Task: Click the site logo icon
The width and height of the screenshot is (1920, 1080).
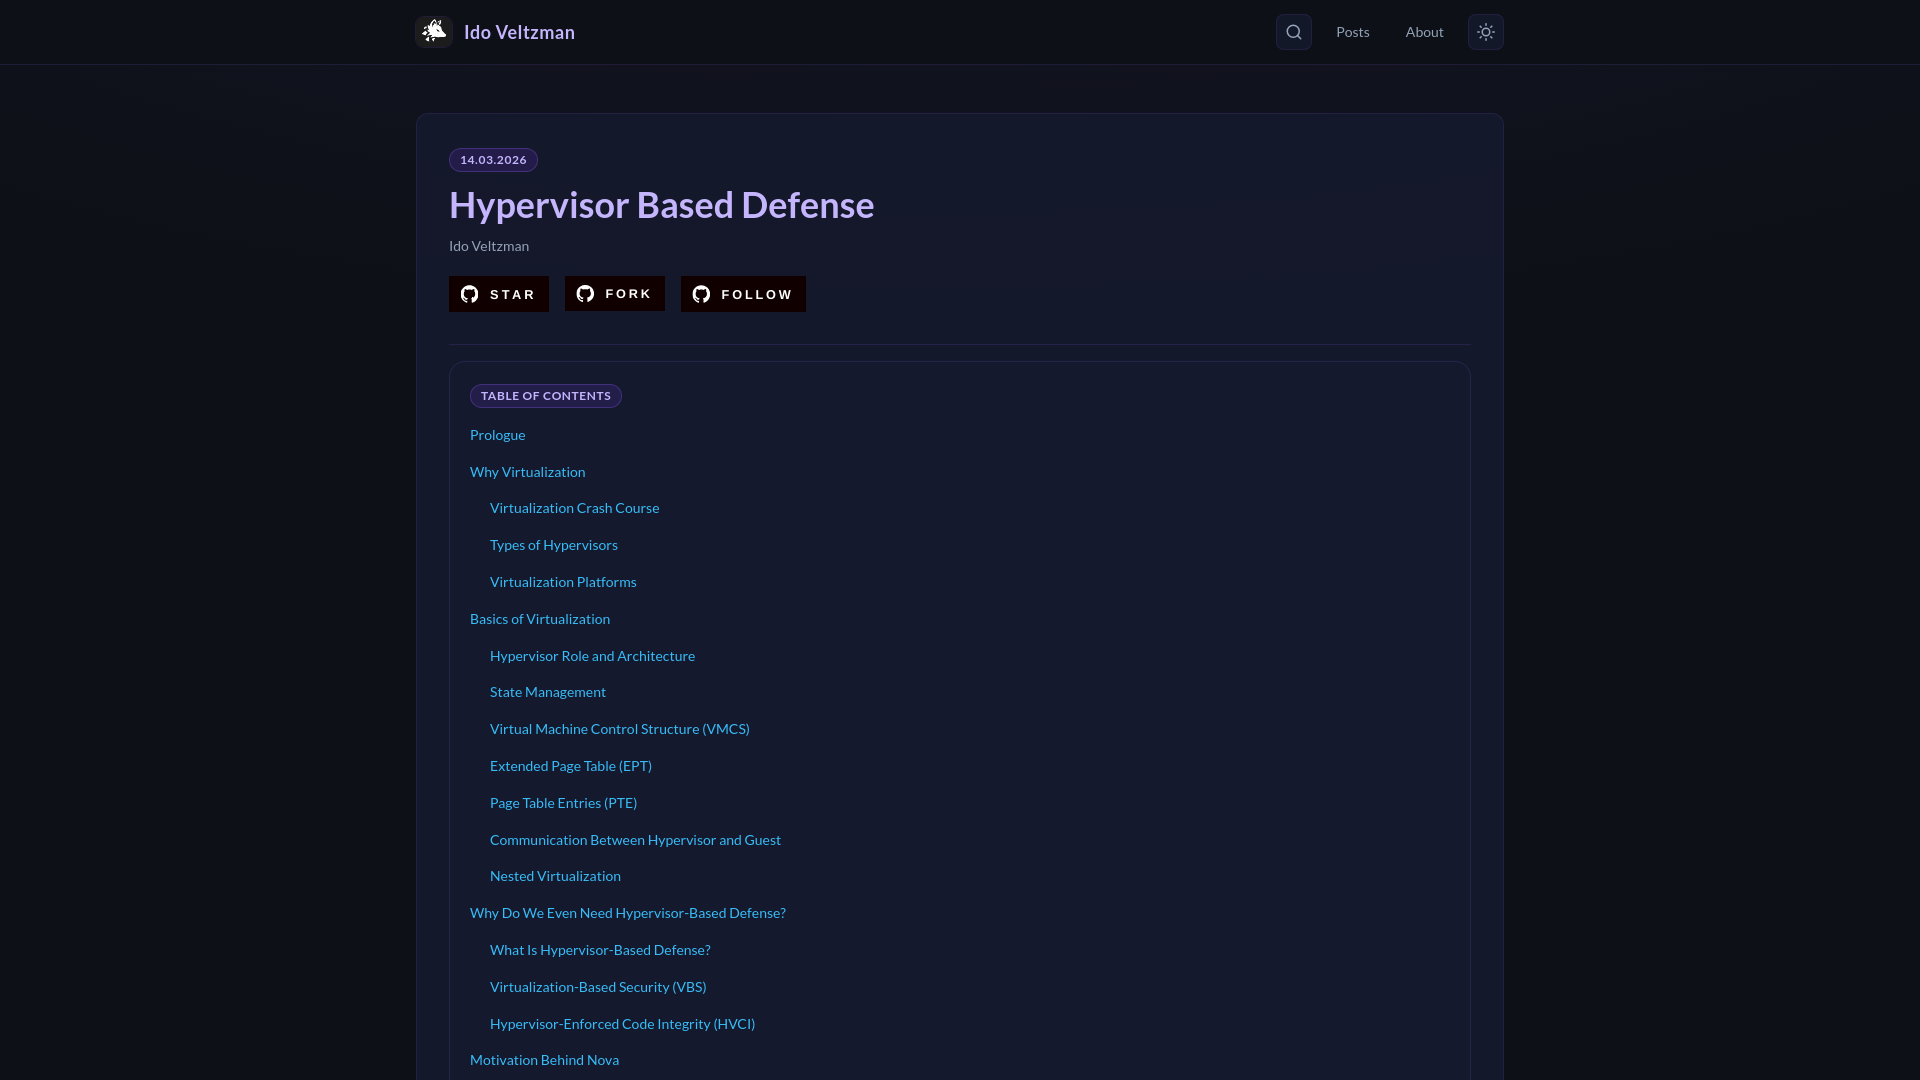Action: pyautogui.click(x=434, y=32)
